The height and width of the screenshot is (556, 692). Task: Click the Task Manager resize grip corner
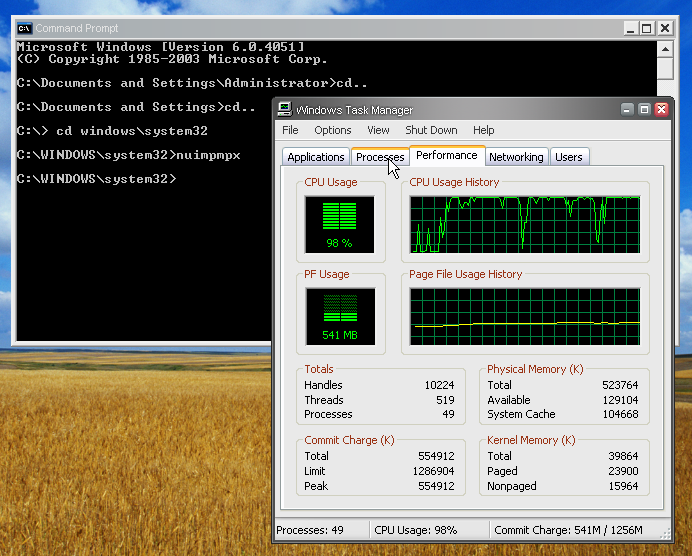(665, 534)
